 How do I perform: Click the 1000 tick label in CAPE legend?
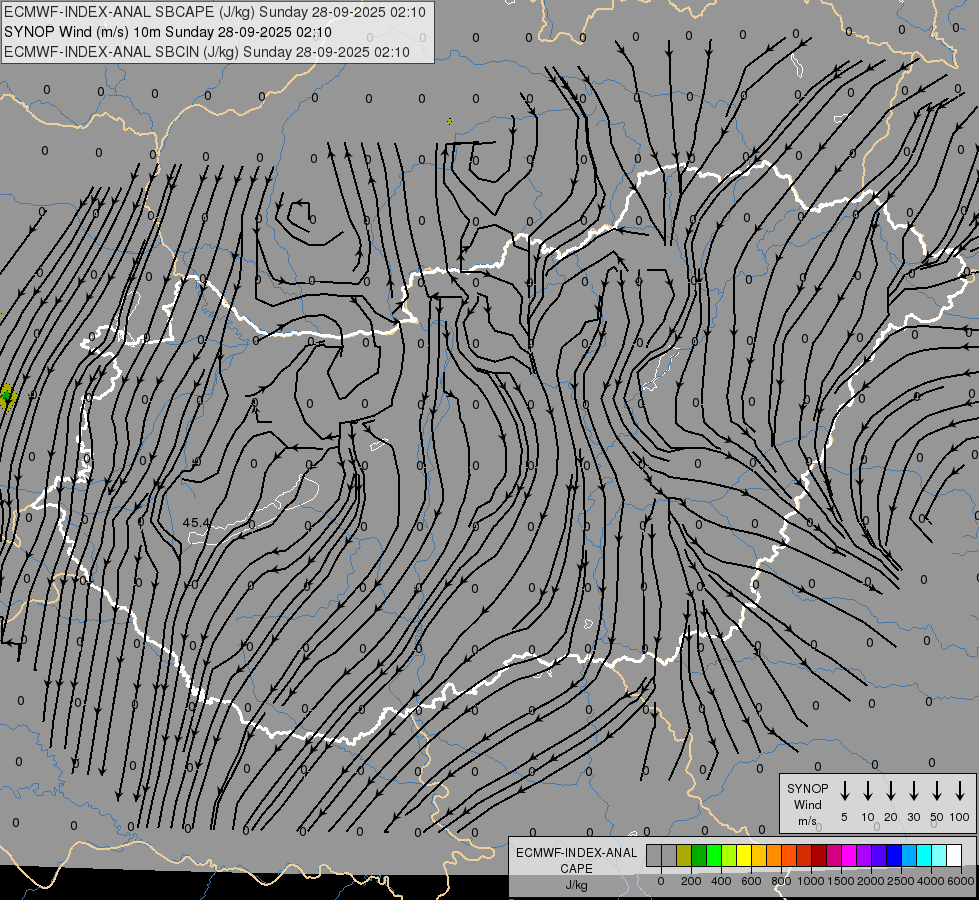click(x=811, y=881)
